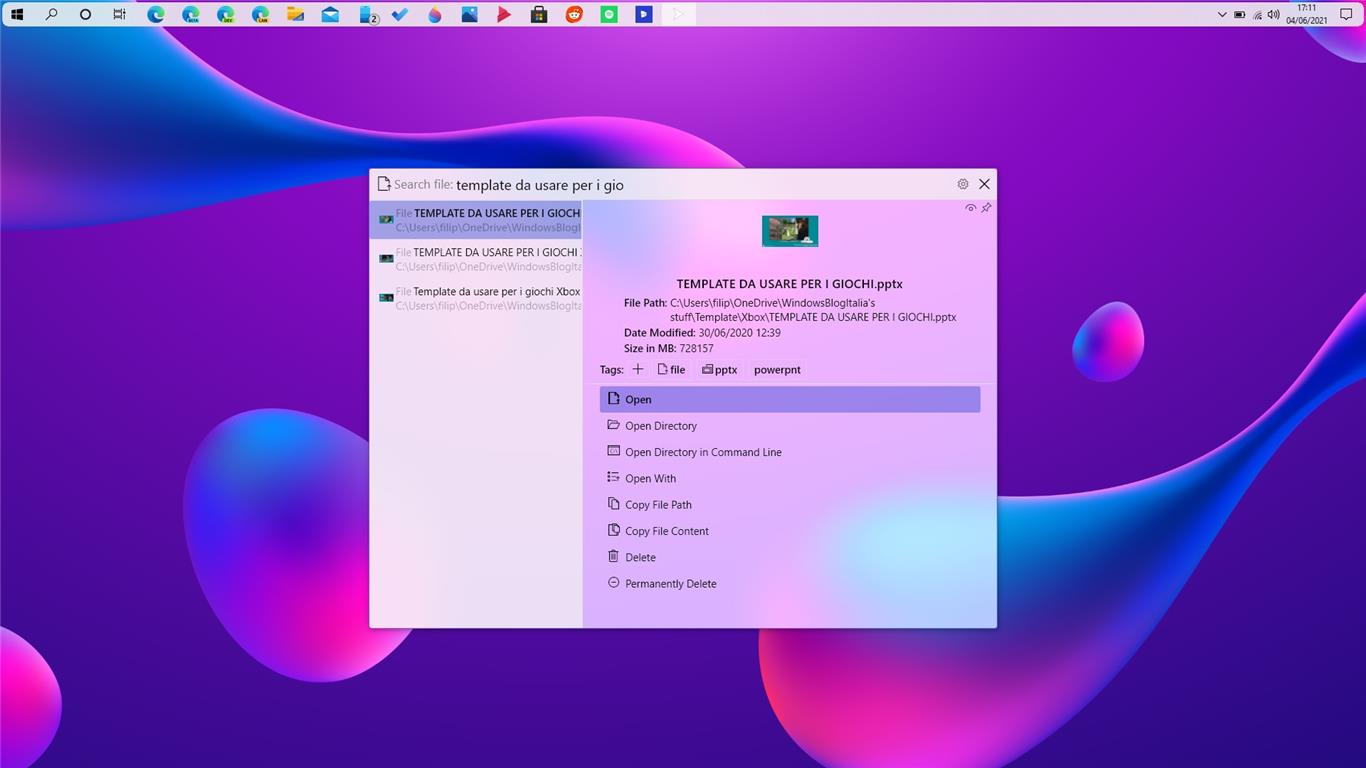The height and width of the screenshot is (768, 1366).
Task: Click Copy File Path action
Action: [x=658, y=505]
